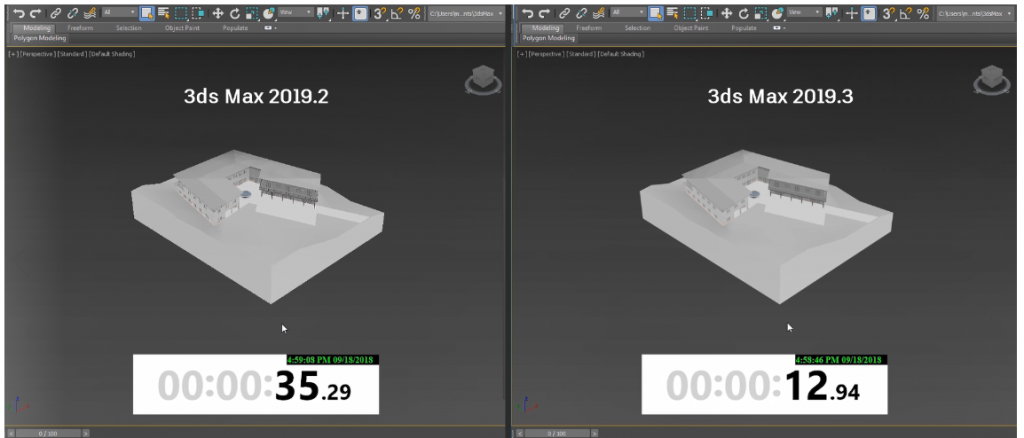This screenshot has width=1024, height=438.
Task: Open Object Paint tab in 2019.2 window
Action: click(182, 28)
